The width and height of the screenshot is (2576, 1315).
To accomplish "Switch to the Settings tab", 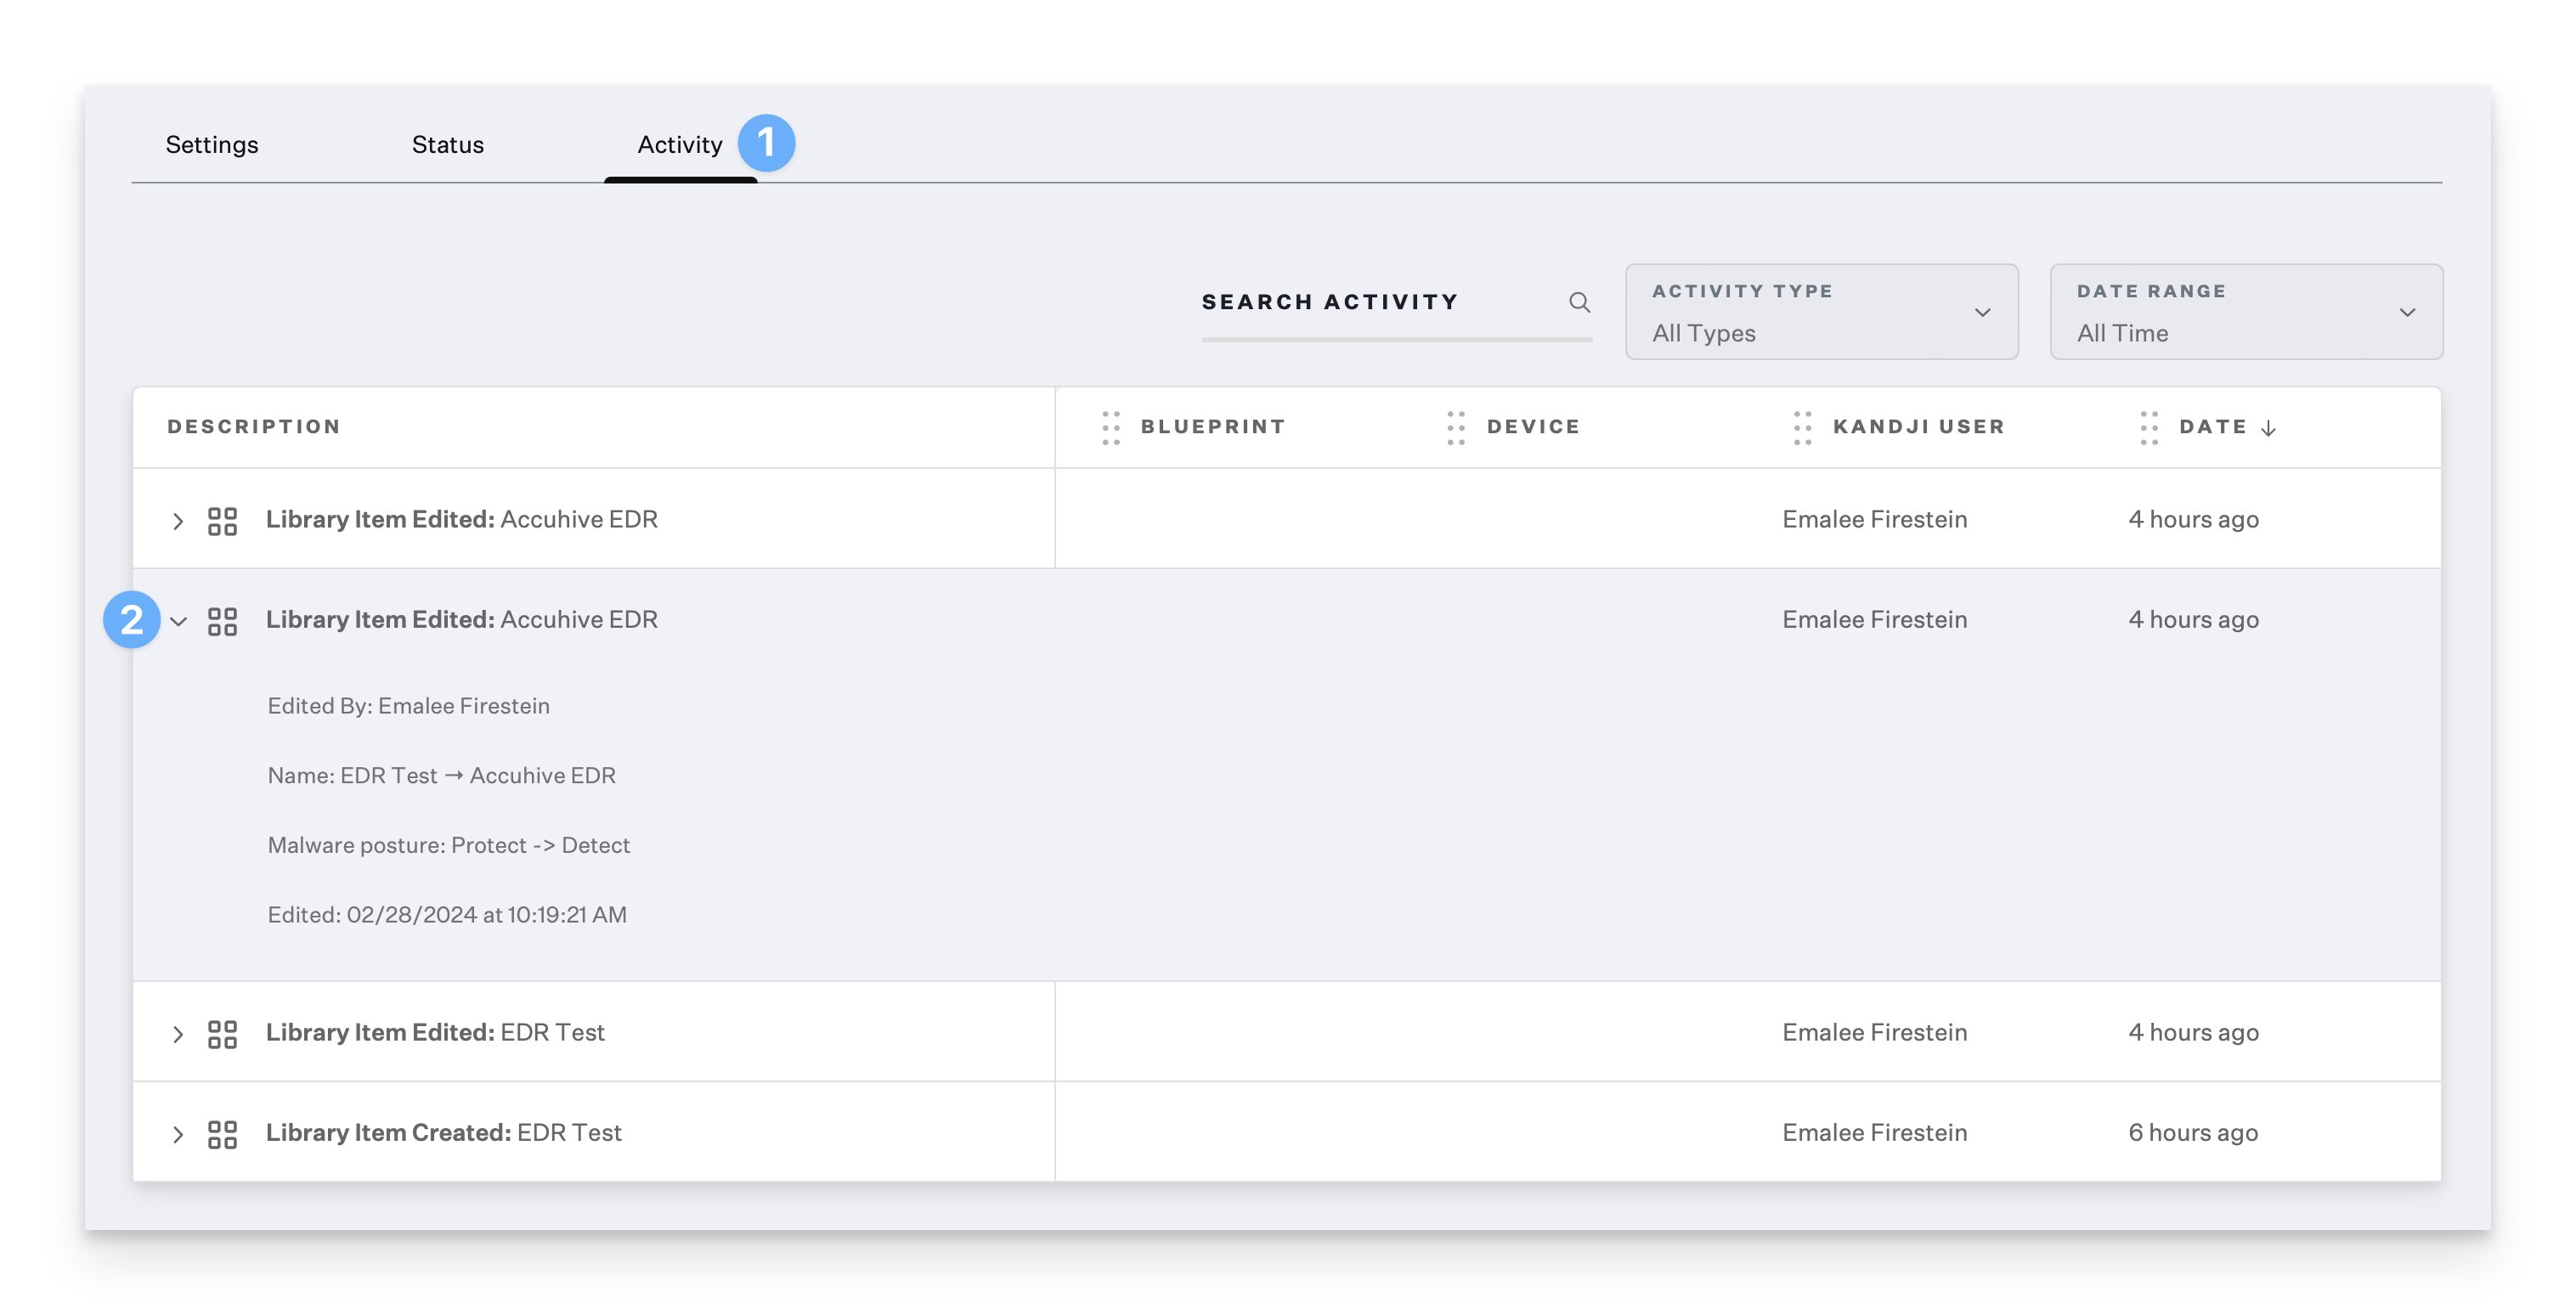I will coord(212,145).
